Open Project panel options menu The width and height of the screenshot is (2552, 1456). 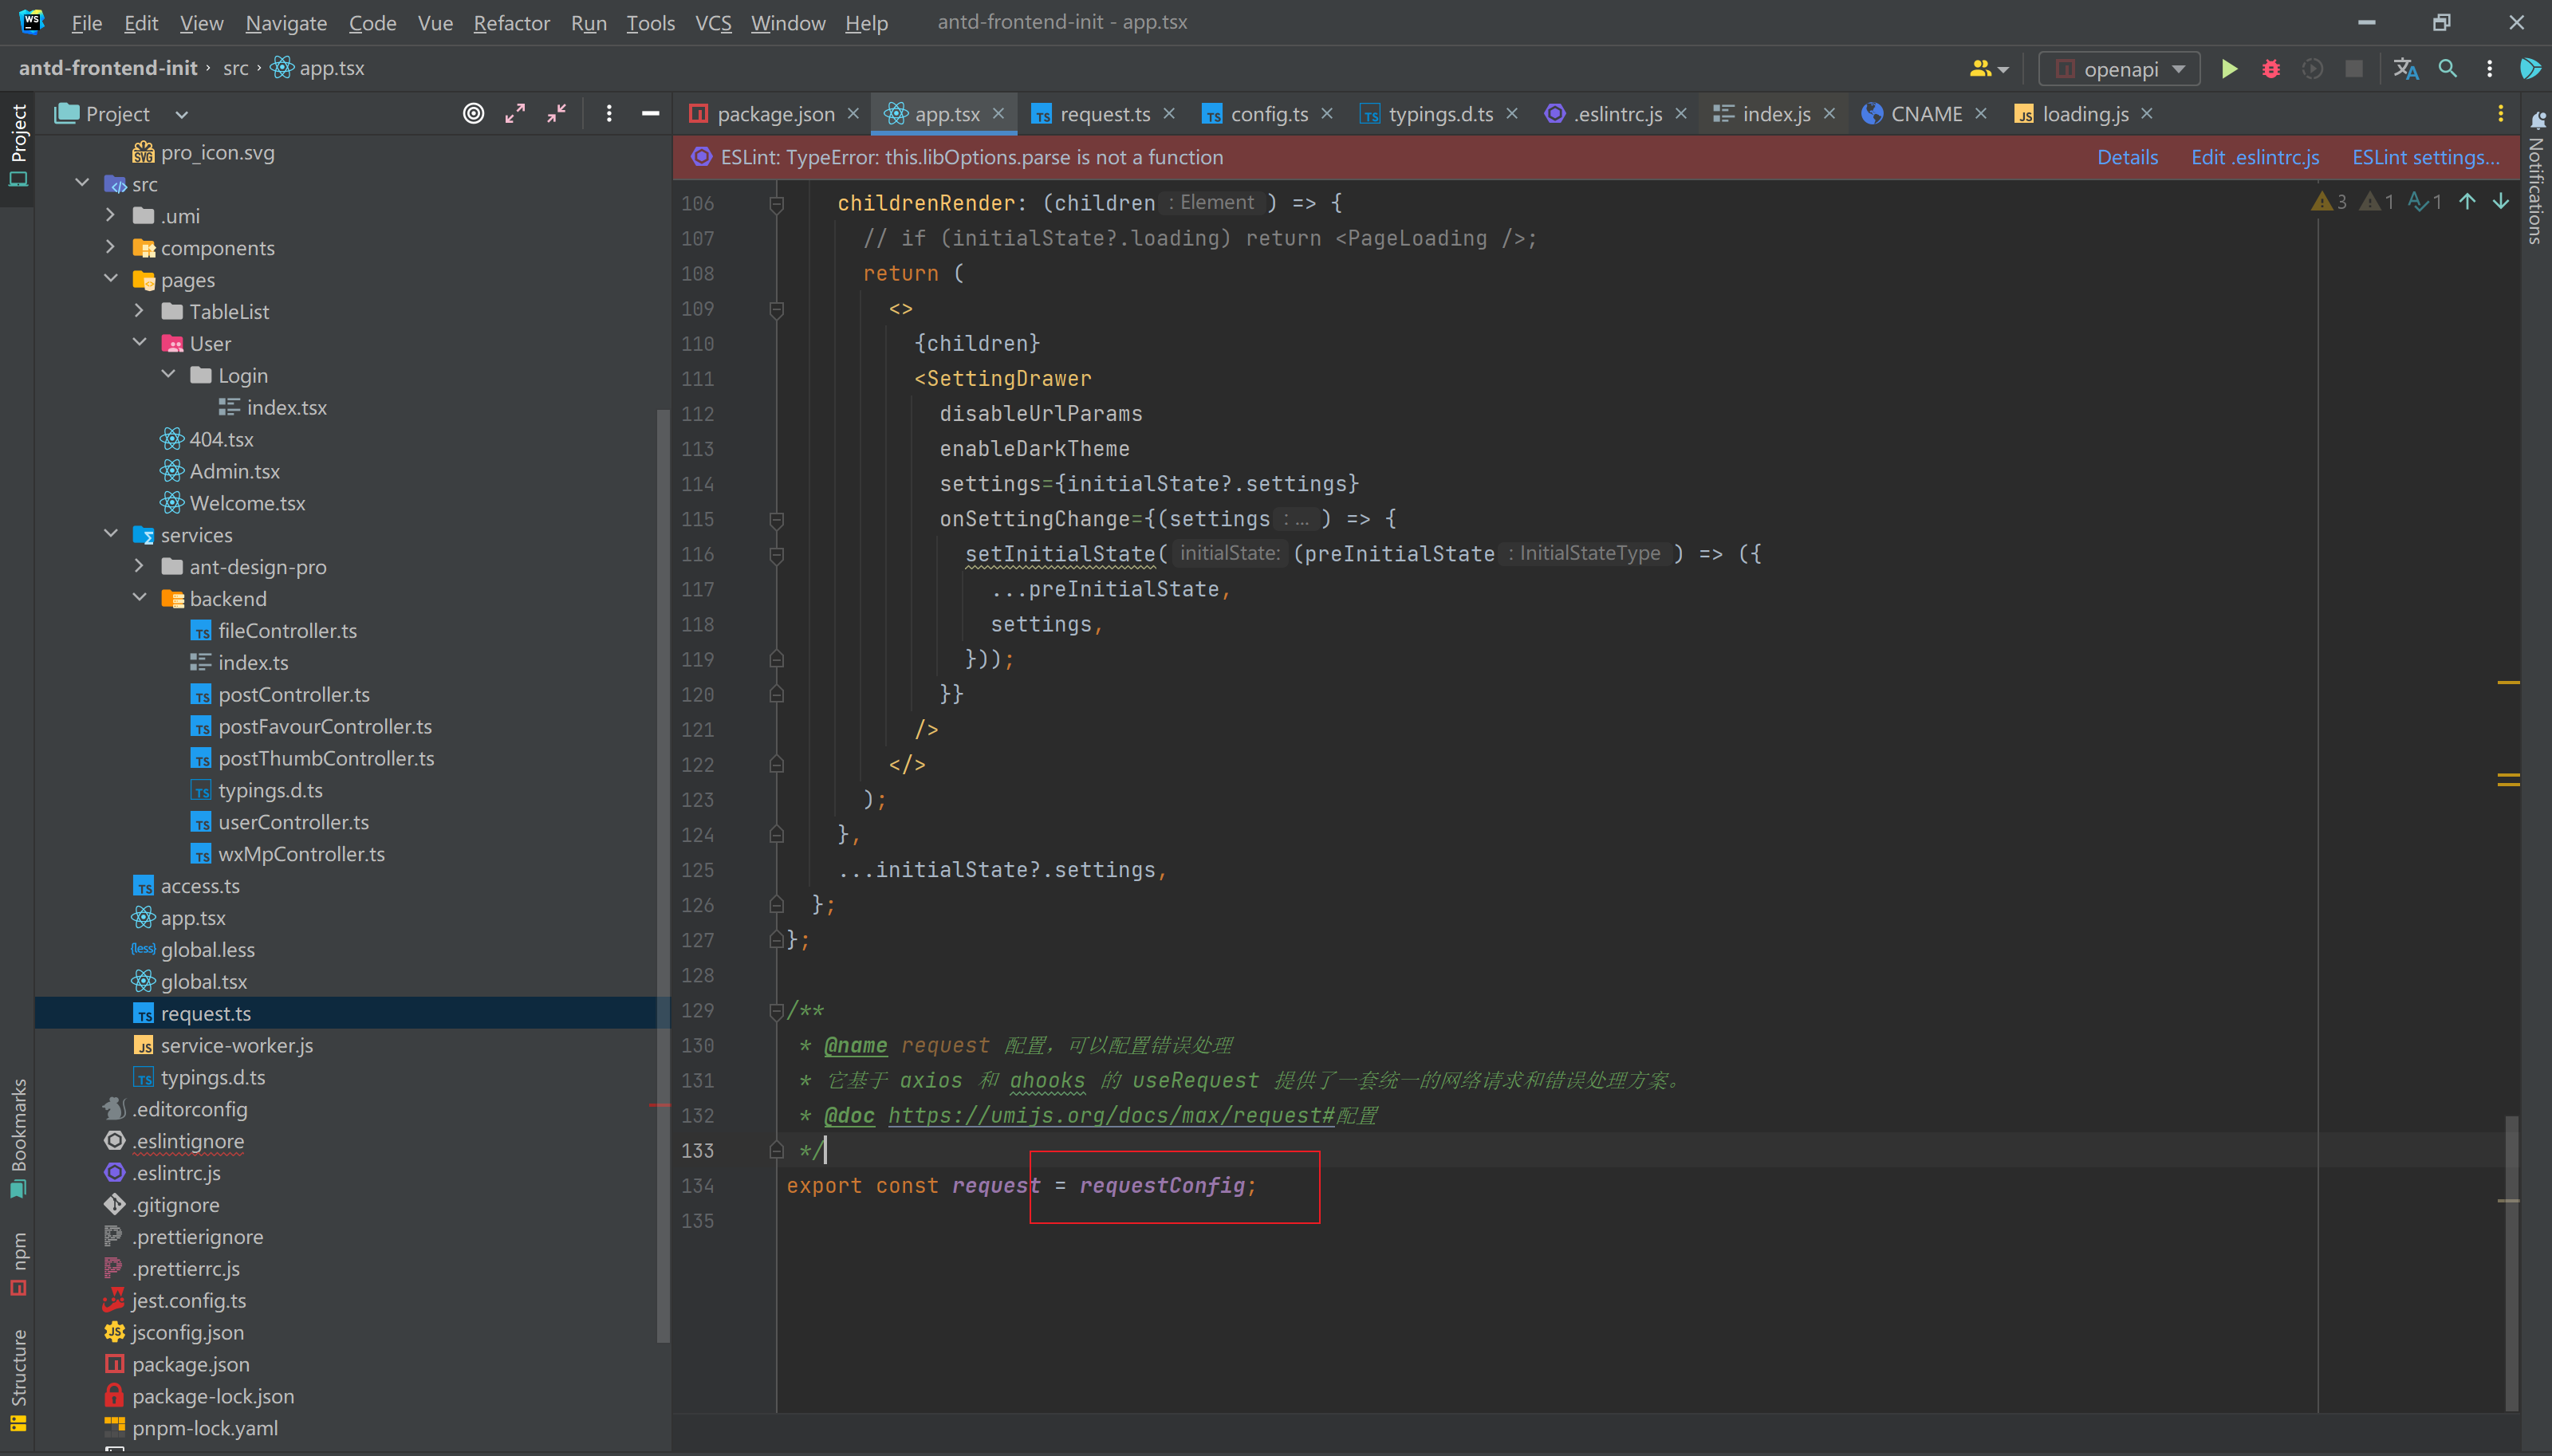click(x=609, y=114)
